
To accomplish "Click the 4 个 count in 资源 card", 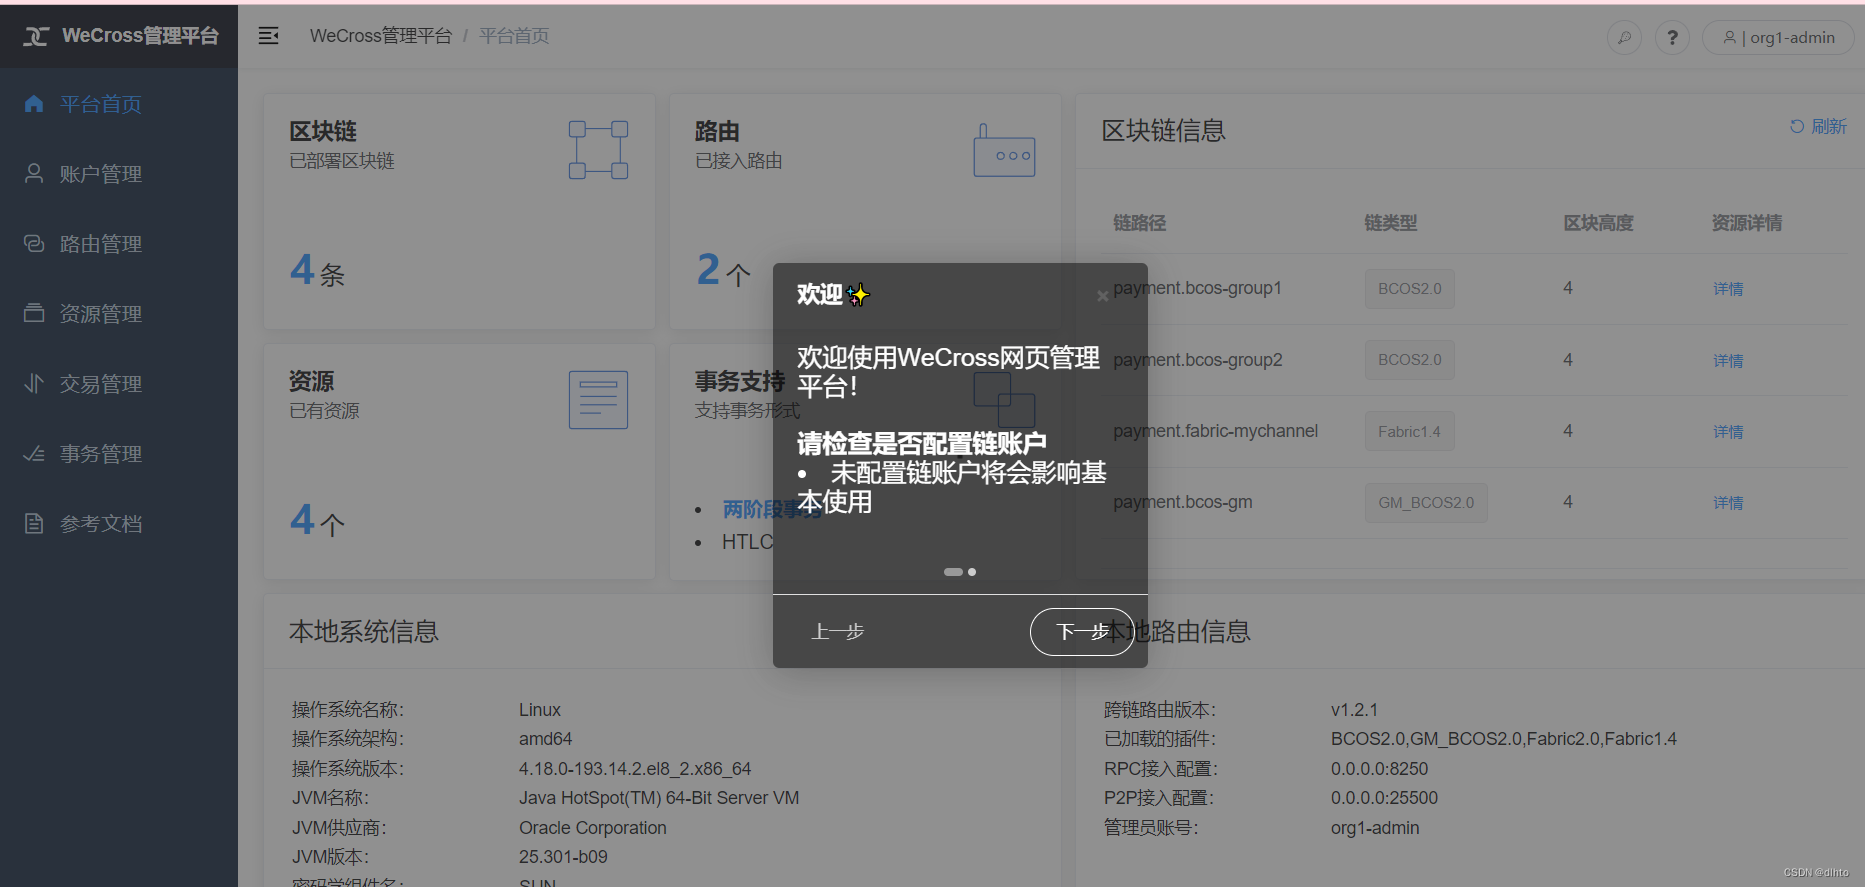I will click(x=317, y=520).
